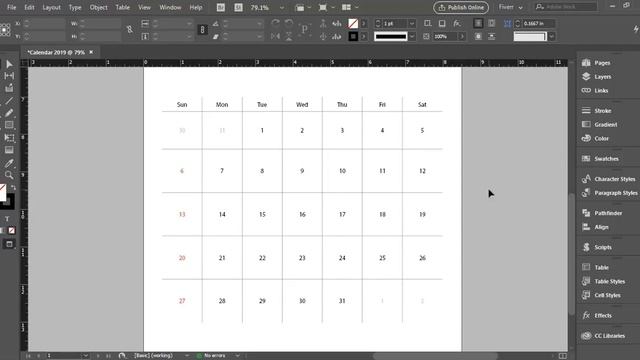Click fill and stroke swatch in toolbox

pyautogui.click(x=6, y=197)
